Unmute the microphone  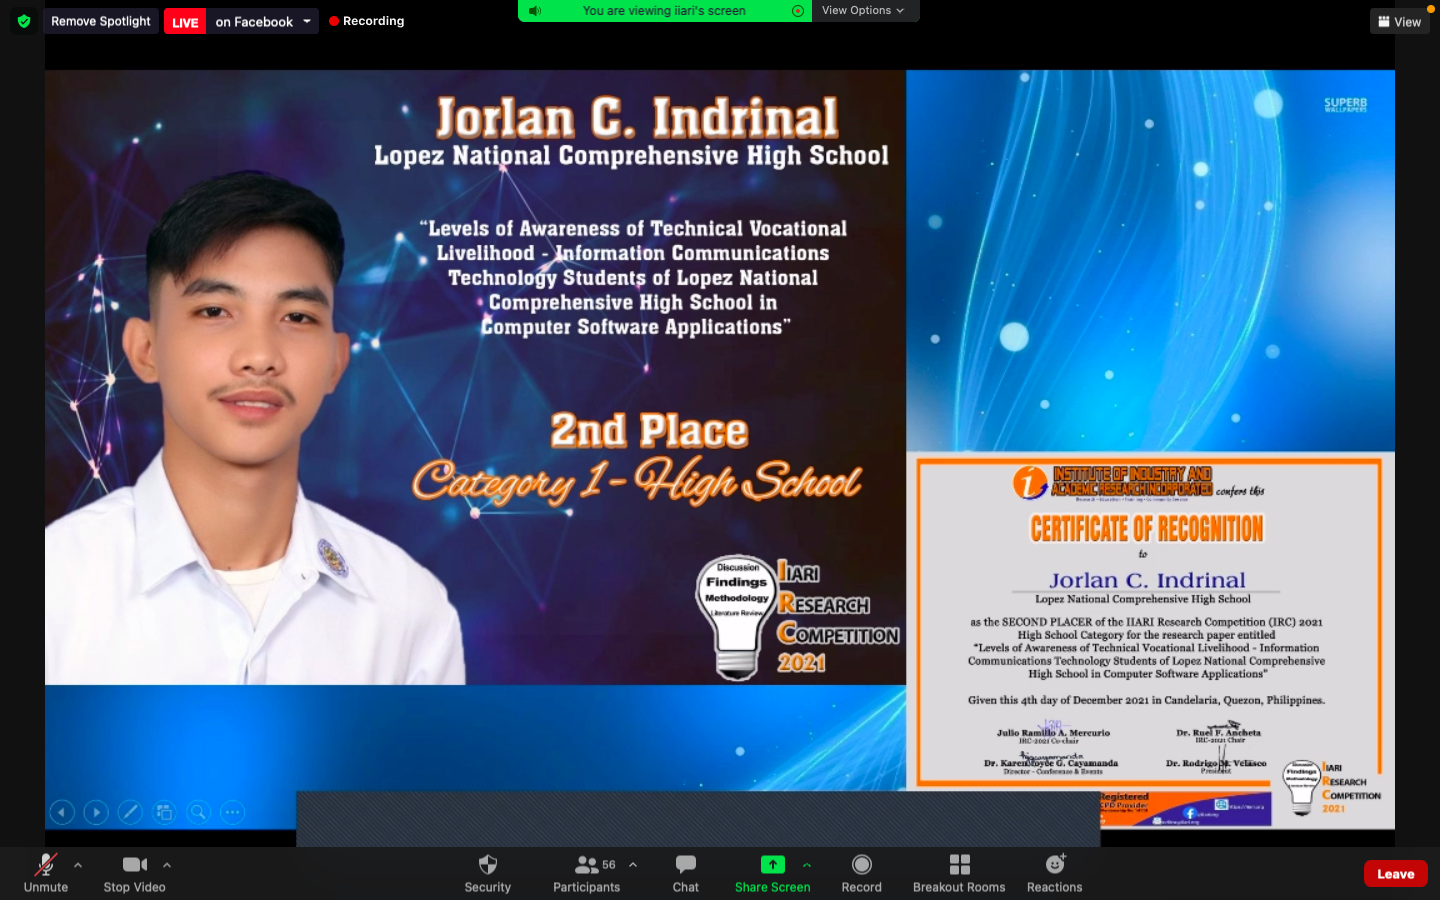click(46, 872)
